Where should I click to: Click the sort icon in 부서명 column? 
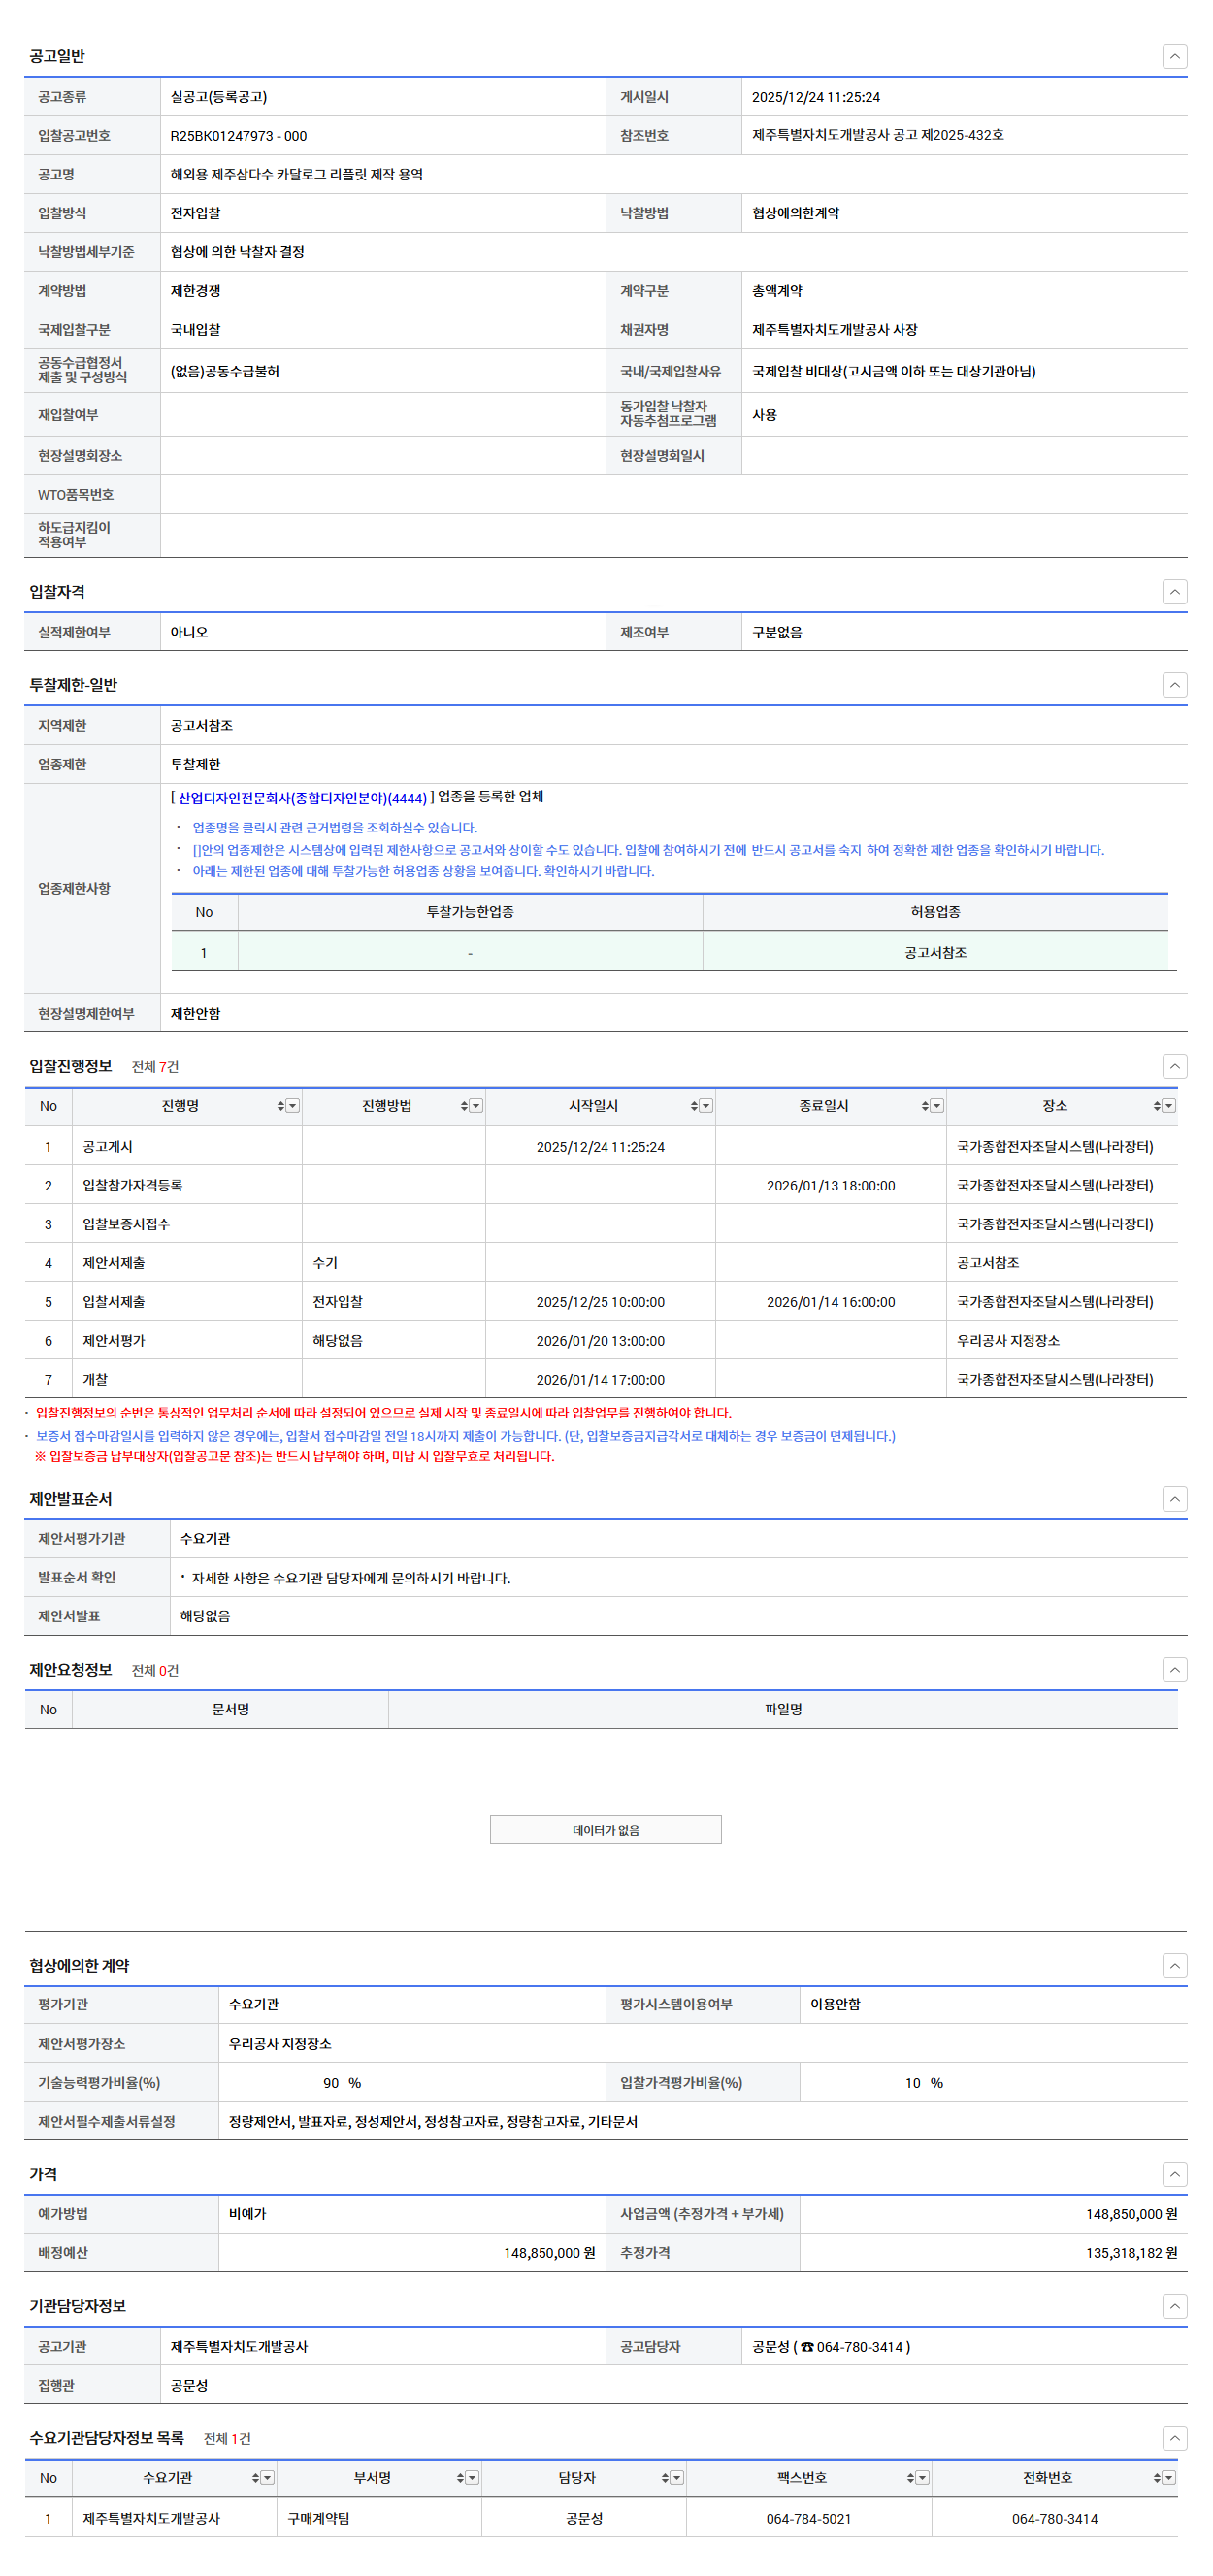click(460, 2478)
